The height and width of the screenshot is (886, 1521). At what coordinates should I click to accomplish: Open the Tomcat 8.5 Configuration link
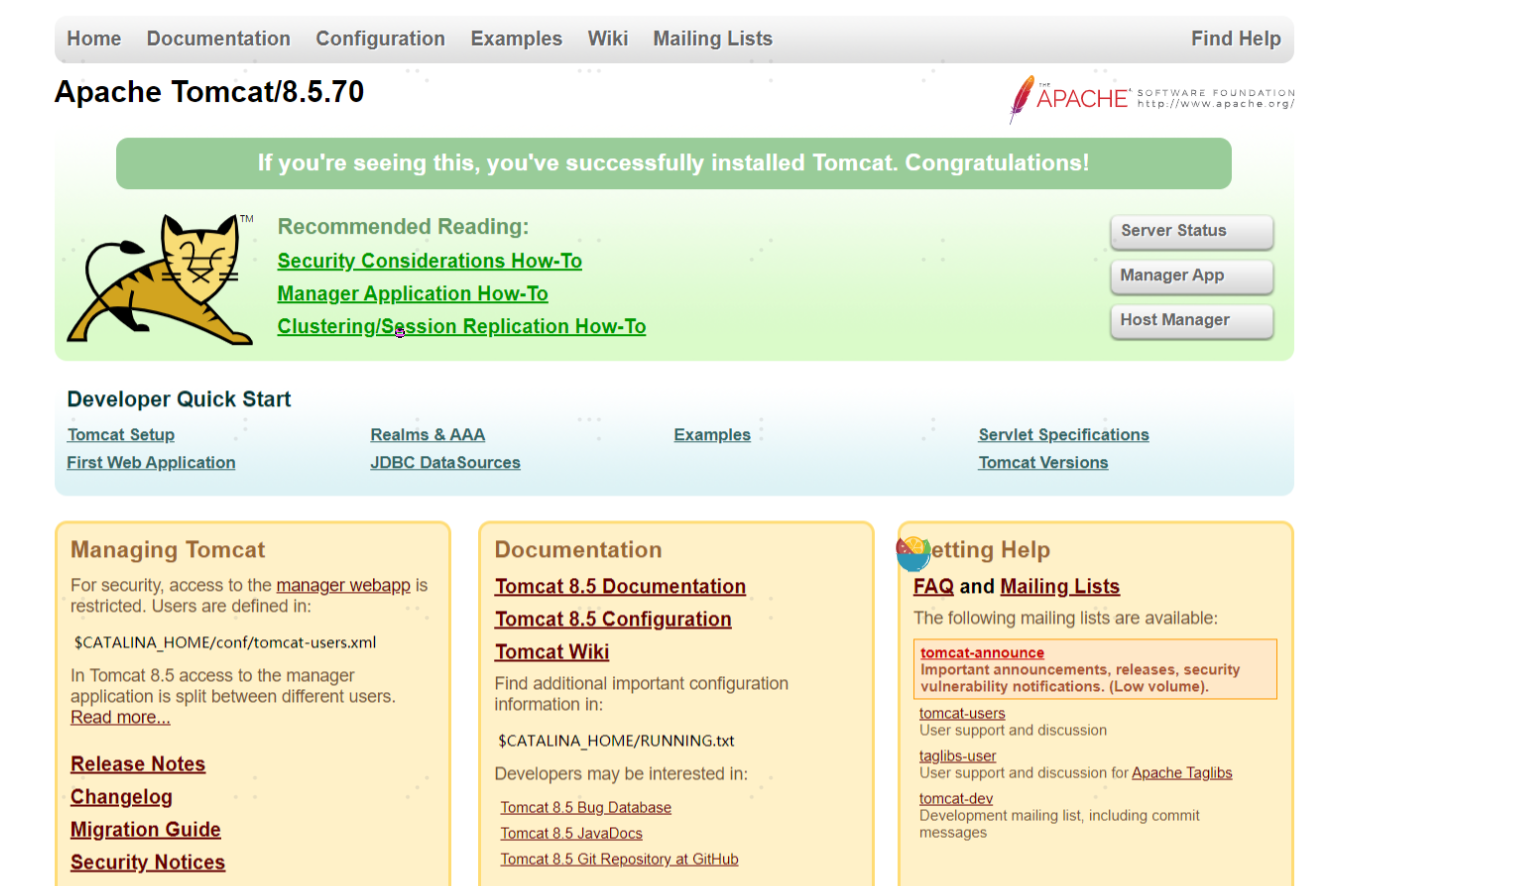(x=613, y=620)
